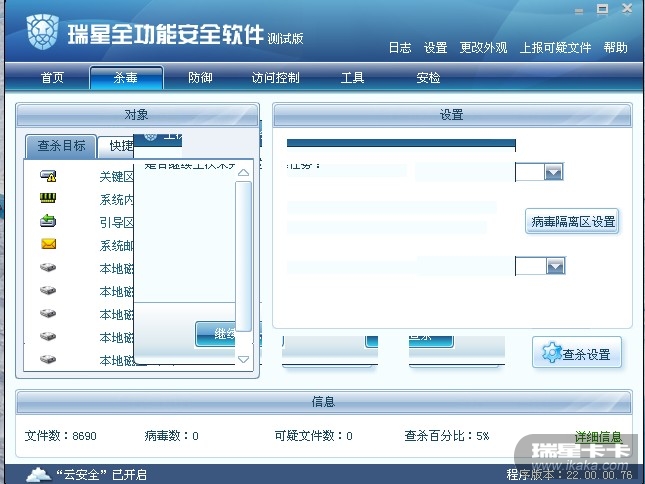
Task: Minimize the Rising window
Action: click(579, 11)
